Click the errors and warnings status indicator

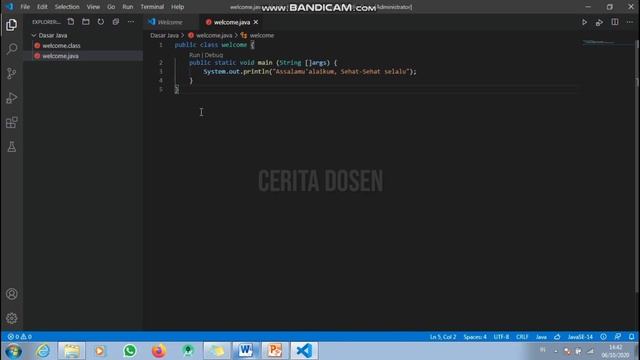click(x=20, y=337)
